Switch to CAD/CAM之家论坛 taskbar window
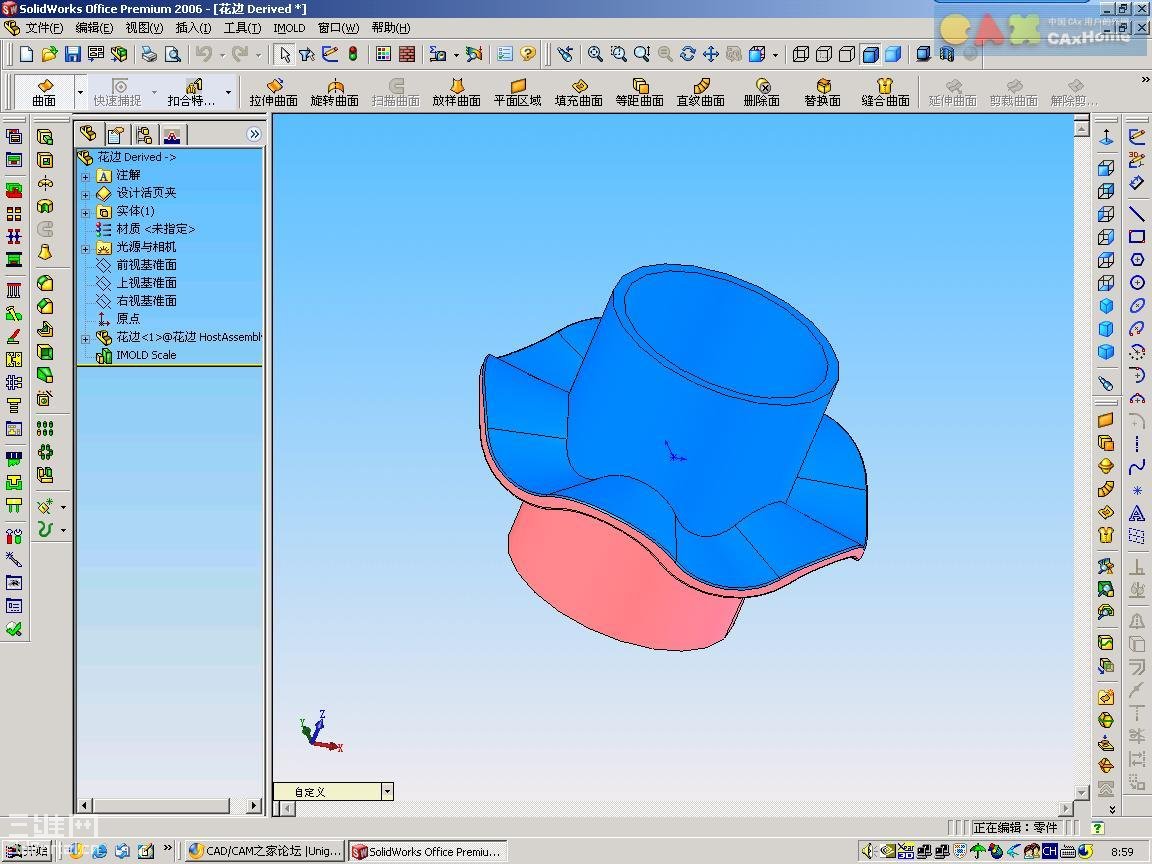The width and height of the screenshot is (1152, 864). coord(264,851)
